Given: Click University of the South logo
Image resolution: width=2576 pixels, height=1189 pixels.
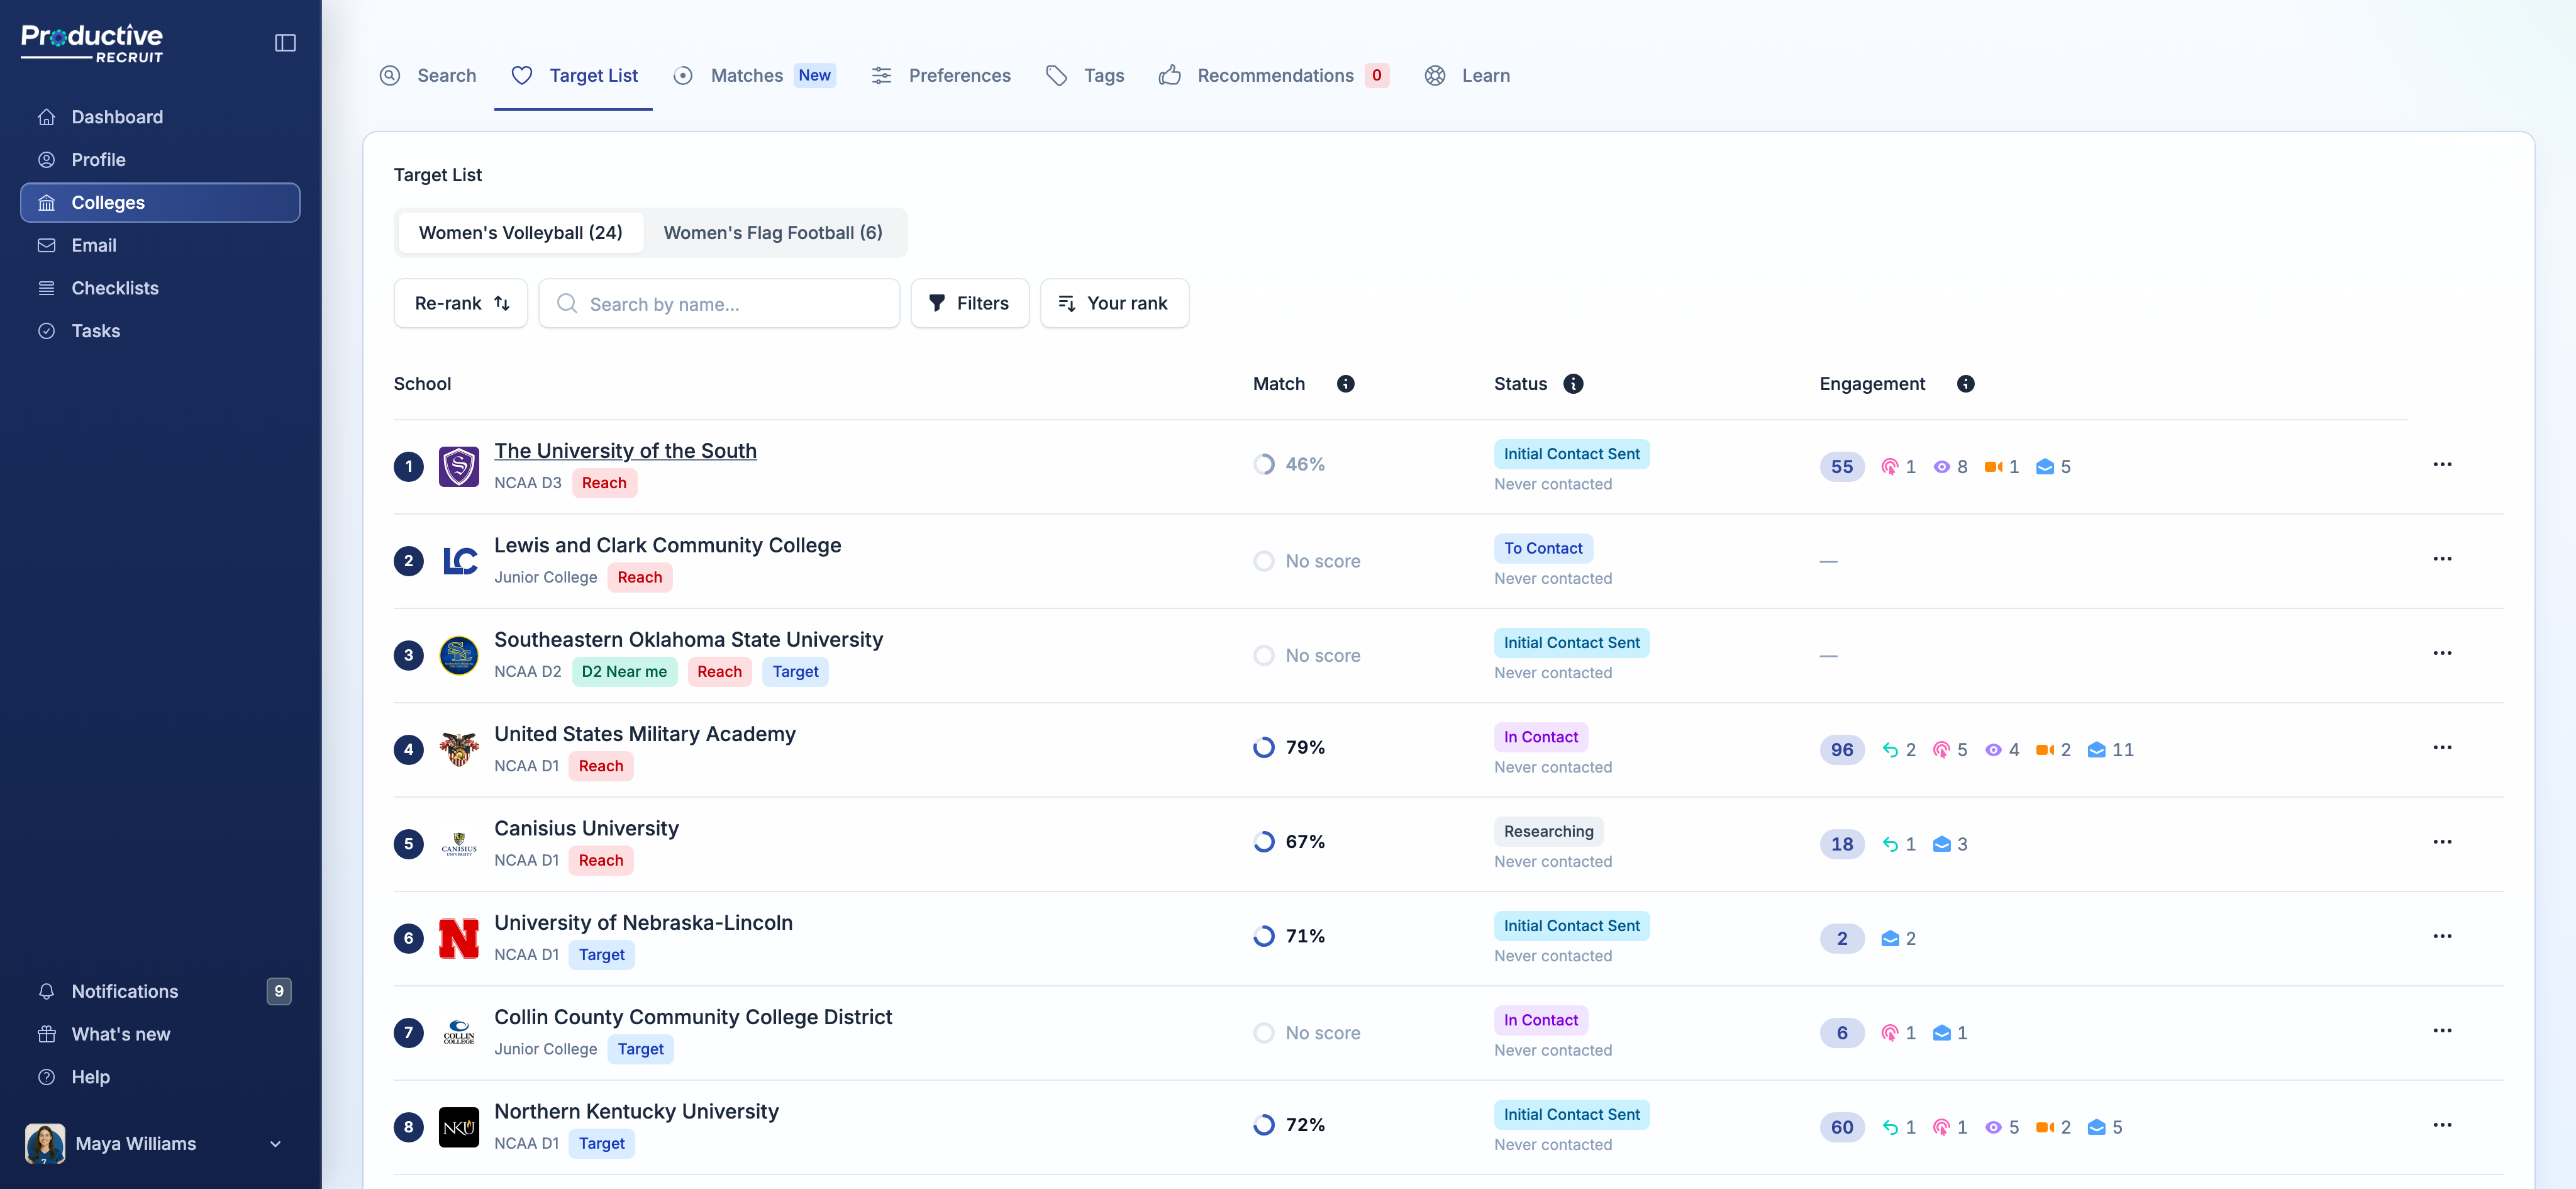Looking at the screenshot, I should pos(459,467).
